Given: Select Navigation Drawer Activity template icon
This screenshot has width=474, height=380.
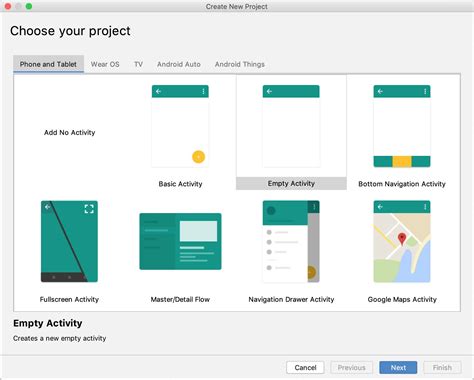Looking at the screenshot, I should (291, 241).
